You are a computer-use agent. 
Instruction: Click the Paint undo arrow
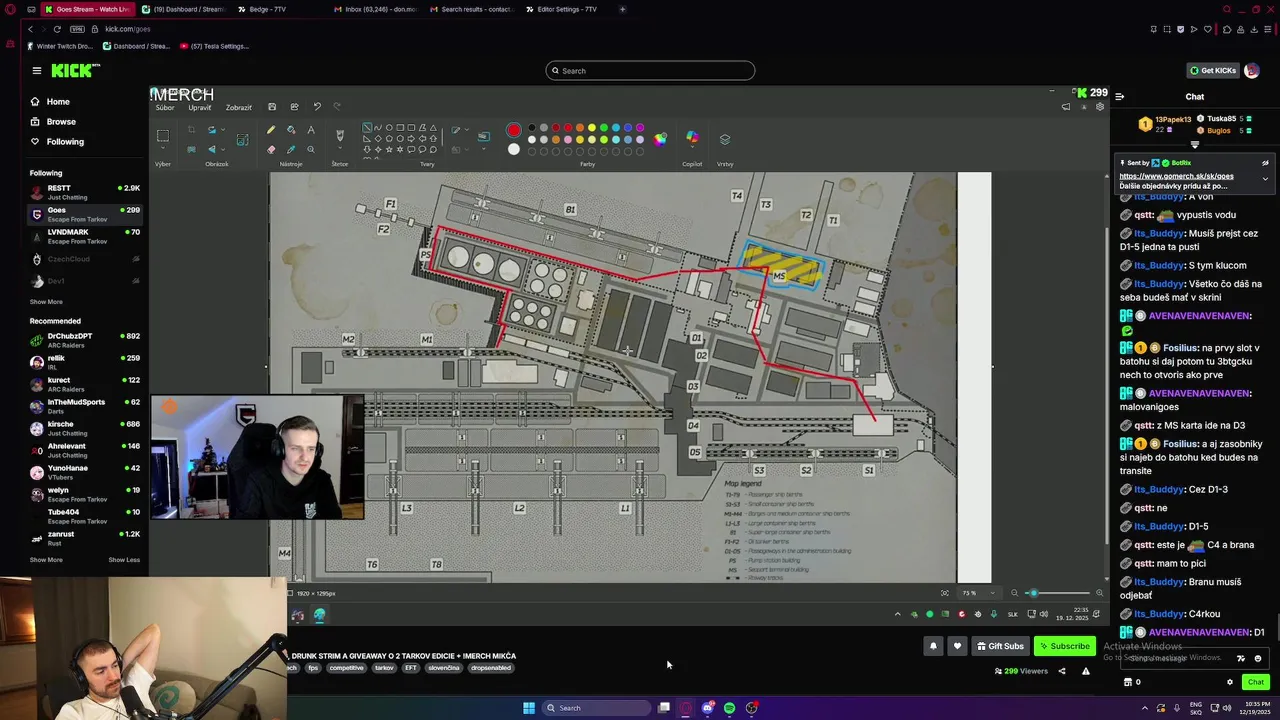coord(317,107)
